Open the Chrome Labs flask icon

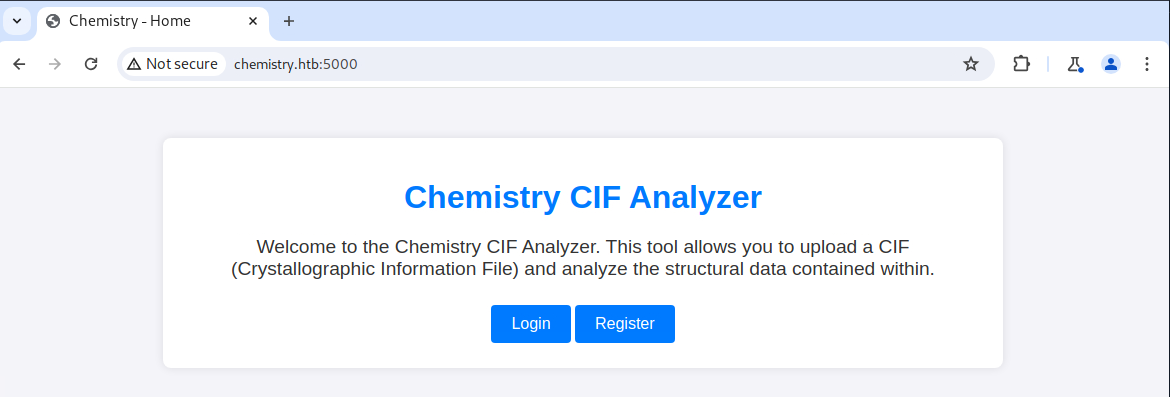point(1074,64)
